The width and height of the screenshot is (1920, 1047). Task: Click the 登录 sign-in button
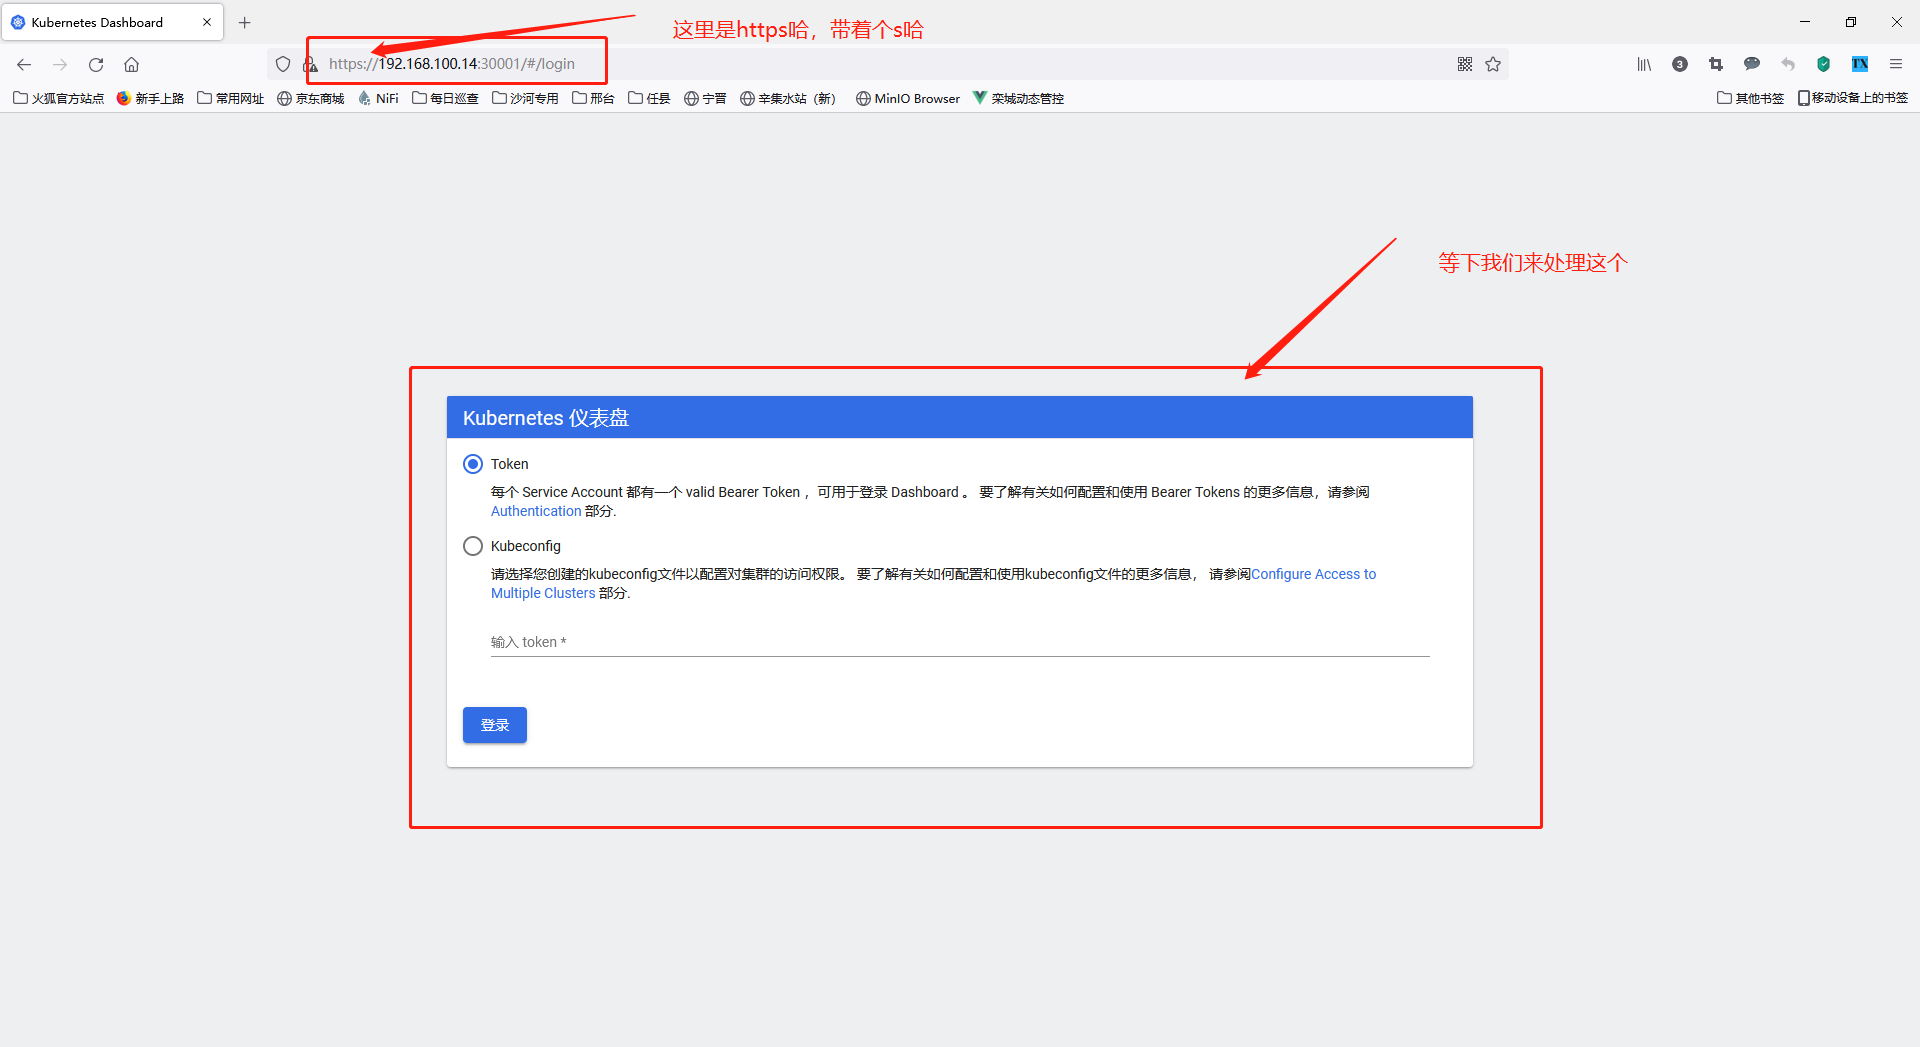pos(495,725)
